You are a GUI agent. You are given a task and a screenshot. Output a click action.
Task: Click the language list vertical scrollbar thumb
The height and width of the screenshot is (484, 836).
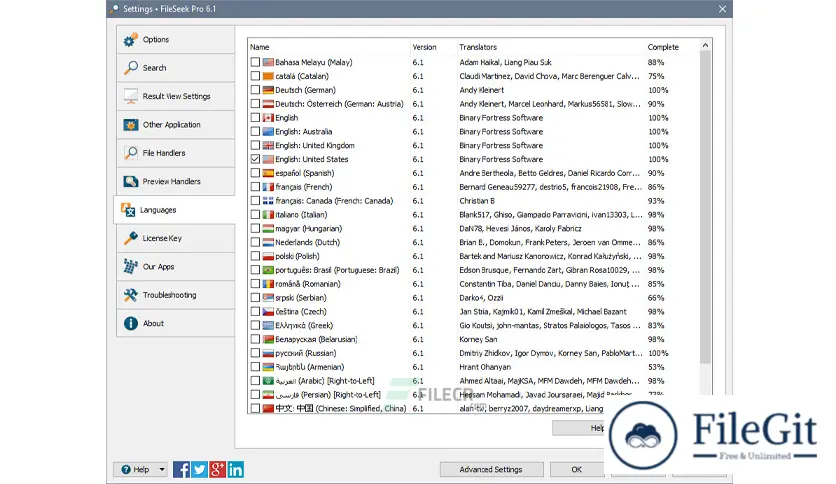point(705,208)
